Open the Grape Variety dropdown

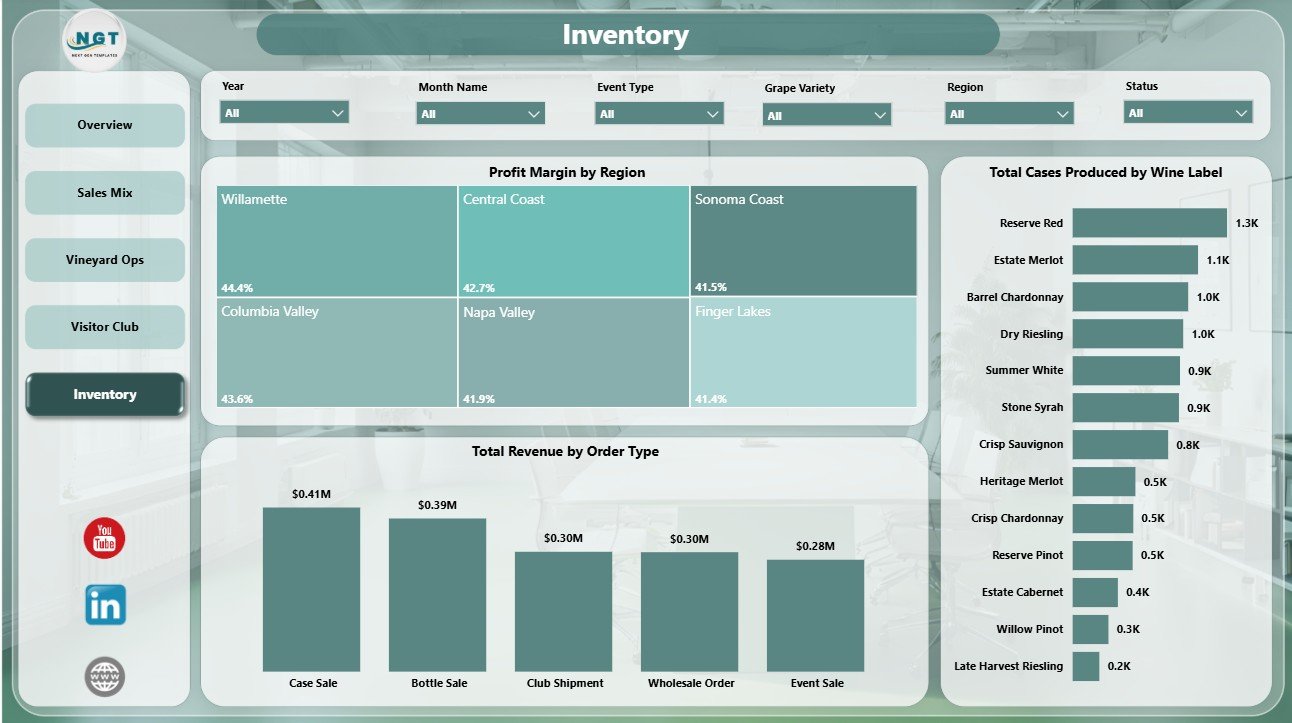(827, 115)
